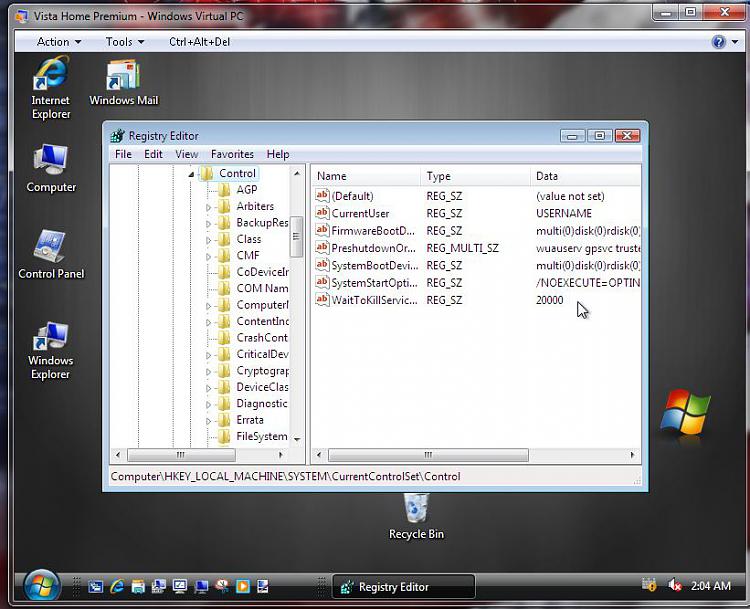
Task: Click the Registry Editor taskbar button
Action: (x=404, y=587)
